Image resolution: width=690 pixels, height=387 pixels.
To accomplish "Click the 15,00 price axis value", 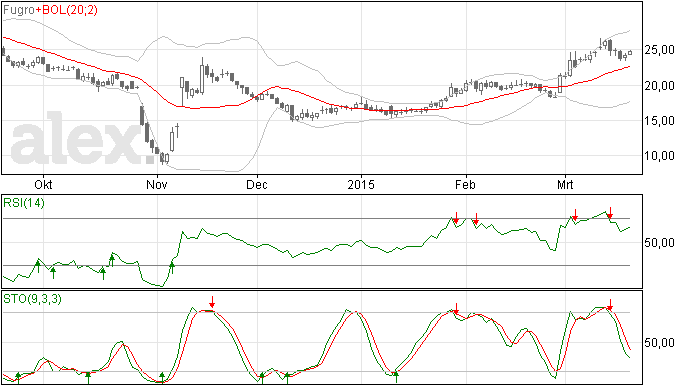I will [659, 121].
